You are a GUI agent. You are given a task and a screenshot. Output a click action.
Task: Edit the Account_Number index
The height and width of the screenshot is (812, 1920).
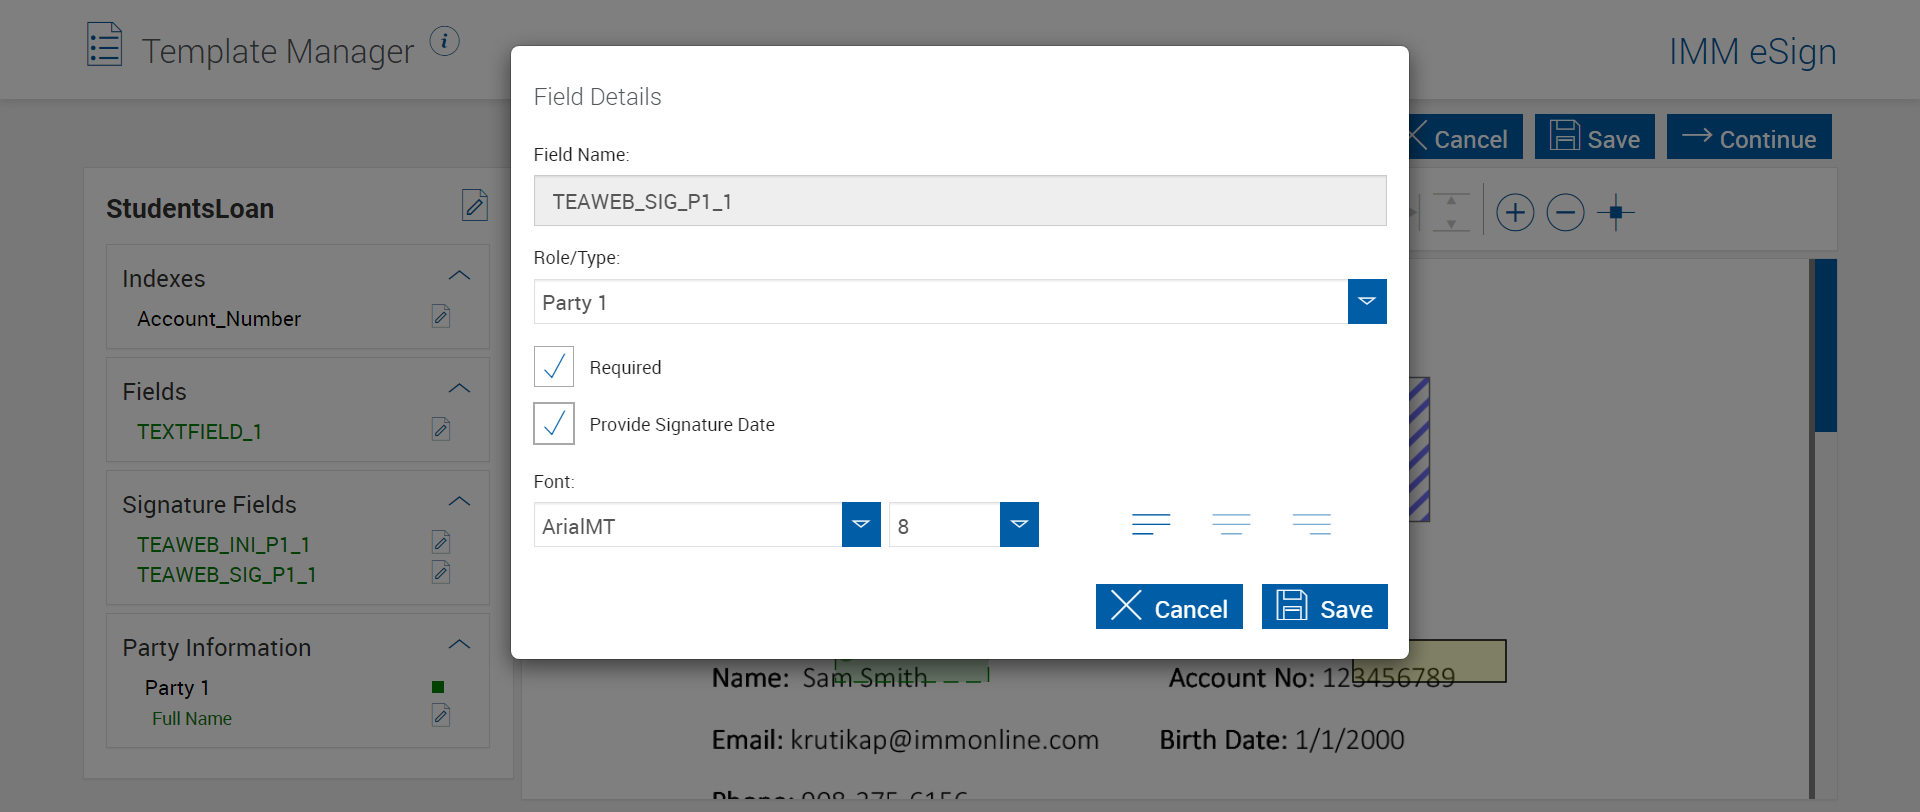point(441,317)
